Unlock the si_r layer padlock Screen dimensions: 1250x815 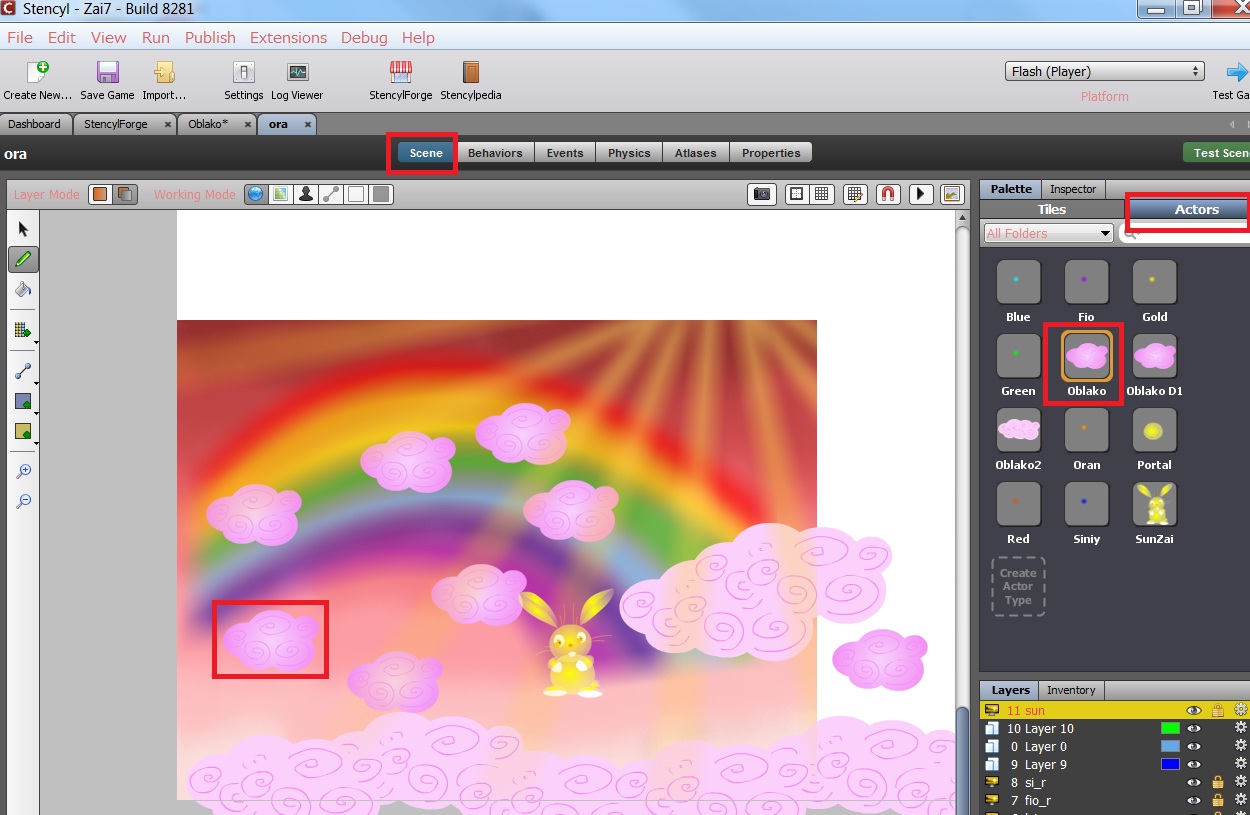[1218, 782]
